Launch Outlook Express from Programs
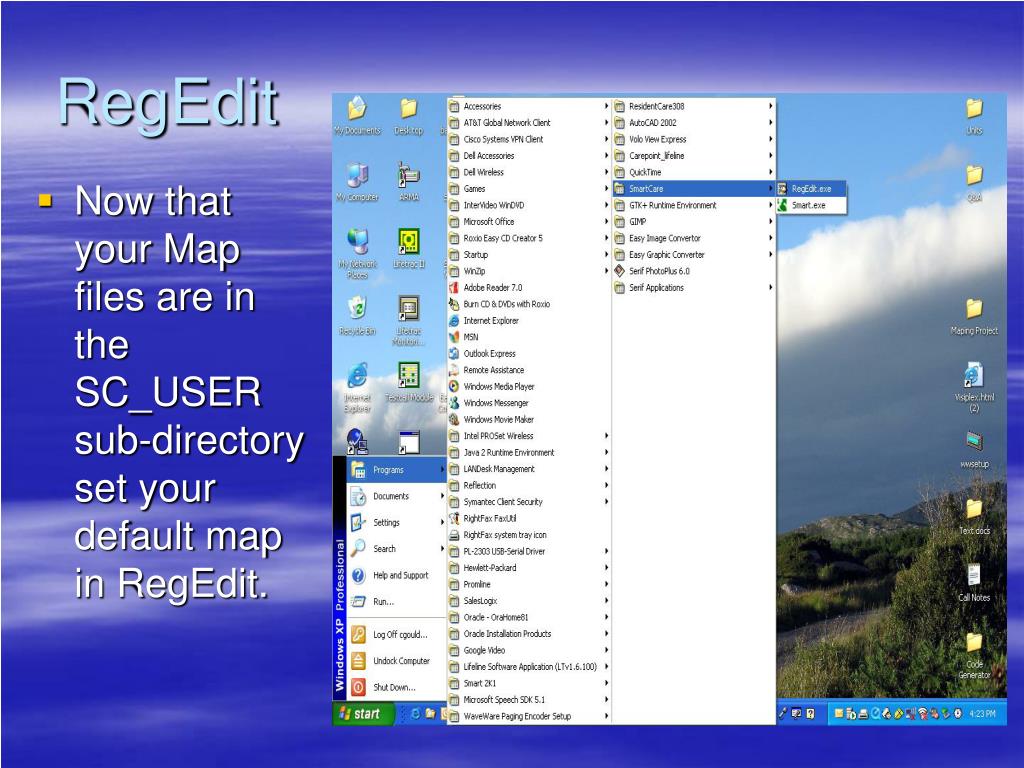This screenshot has width=1024, height=768. (x=529, y=353)
